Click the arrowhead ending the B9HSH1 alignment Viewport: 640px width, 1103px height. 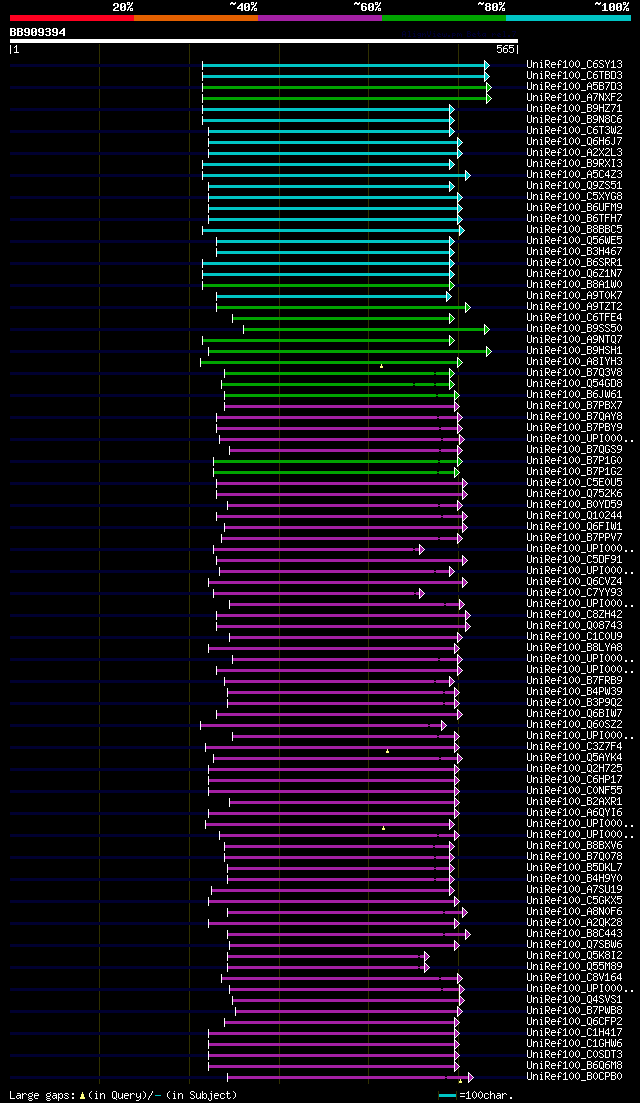[x=489, y=351]
